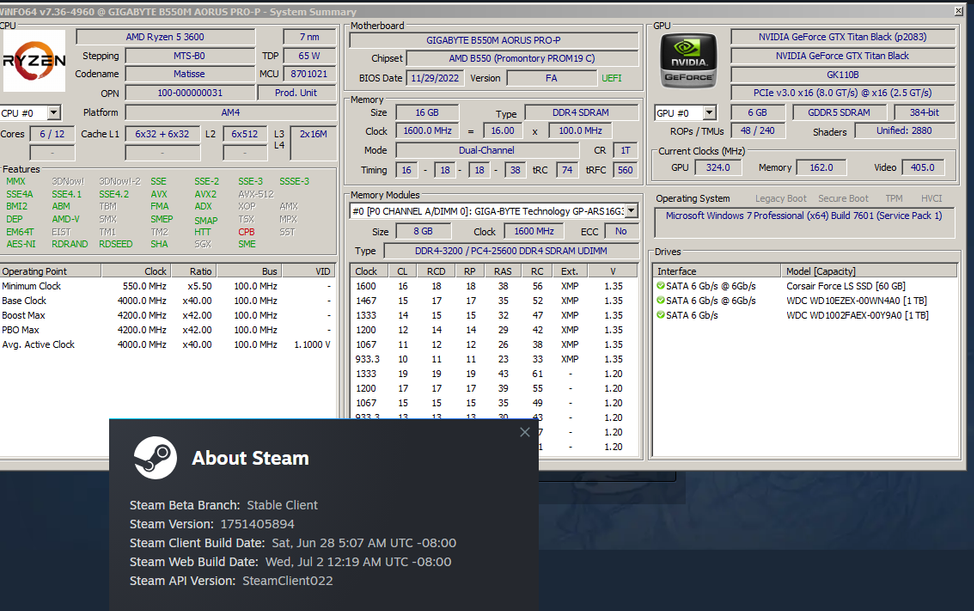Image resolution: width=974 pixels, height=611 pixels.
Task: Open the GPU #0 selector dropdown
Action: [709, 113]
